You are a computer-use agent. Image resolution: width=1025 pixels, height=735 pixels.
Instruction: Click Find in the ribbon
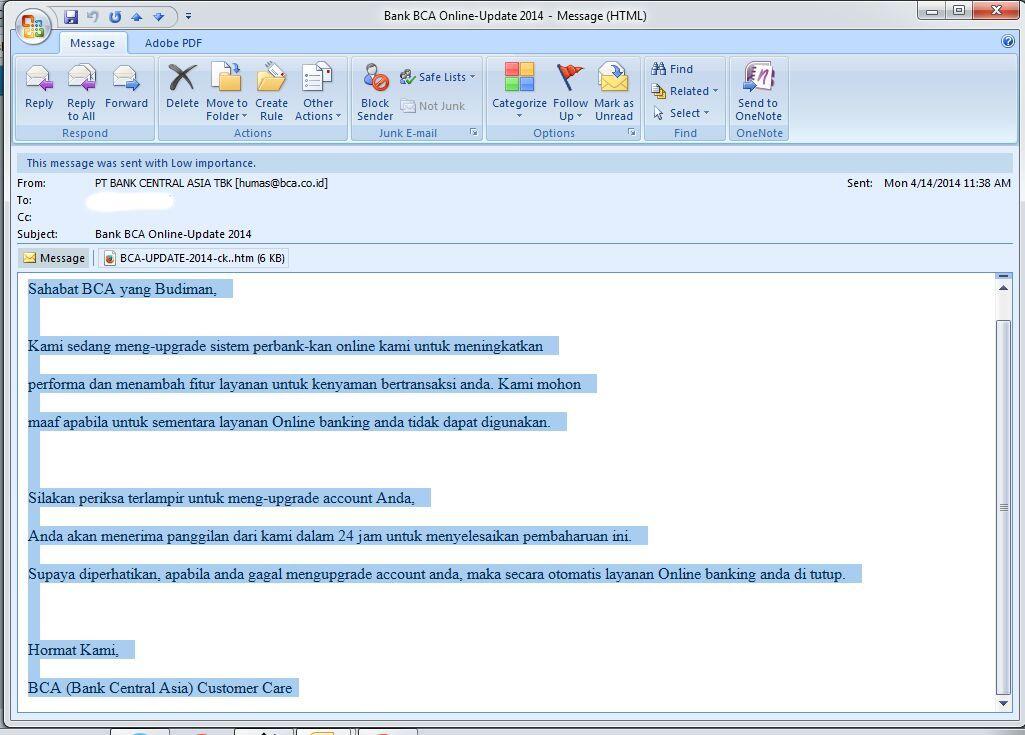coord(672,69)
